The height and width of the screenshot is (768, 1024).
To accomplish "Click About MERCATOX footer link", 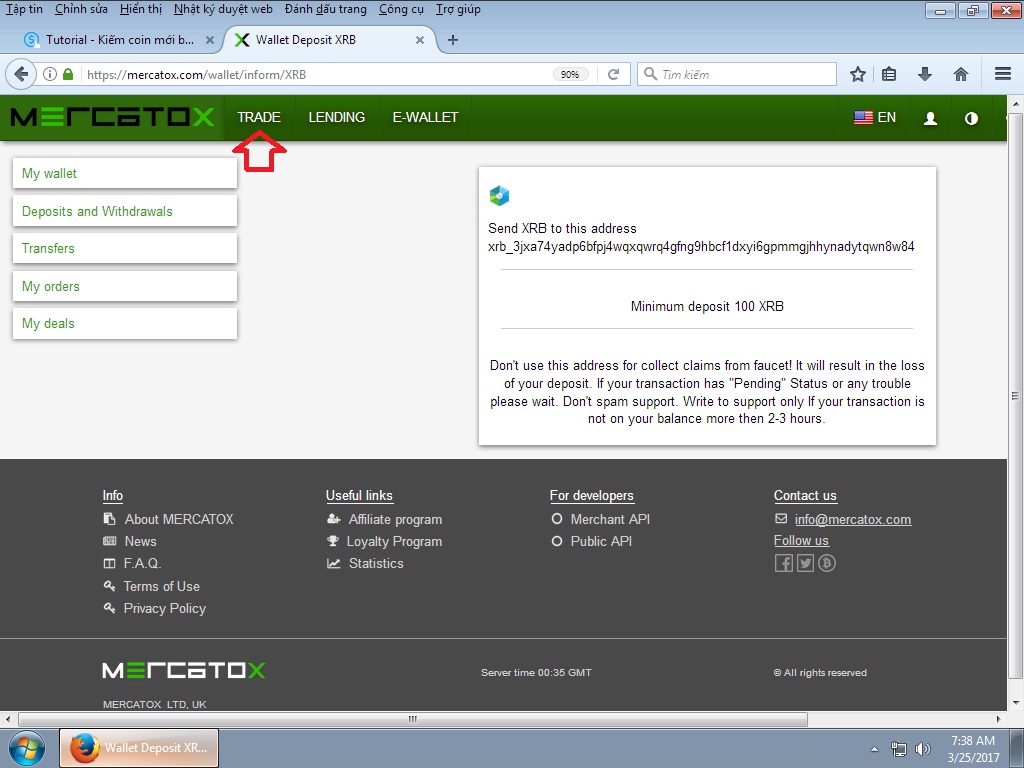I will click(179, 519).
